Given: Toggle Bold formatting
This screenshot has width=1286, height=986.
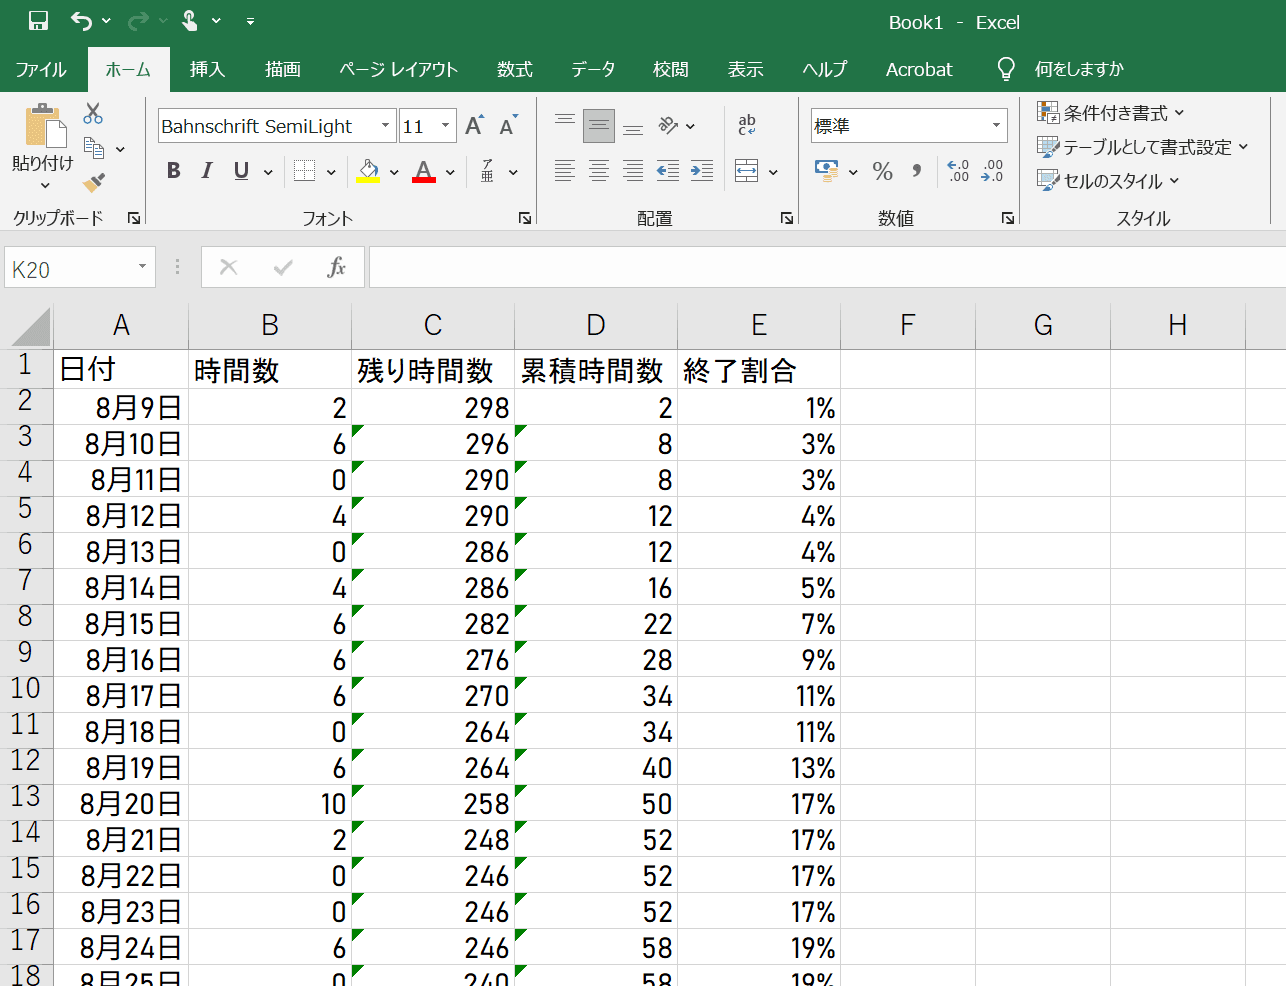Looking at the screenshot, I should tap(174, 171).
